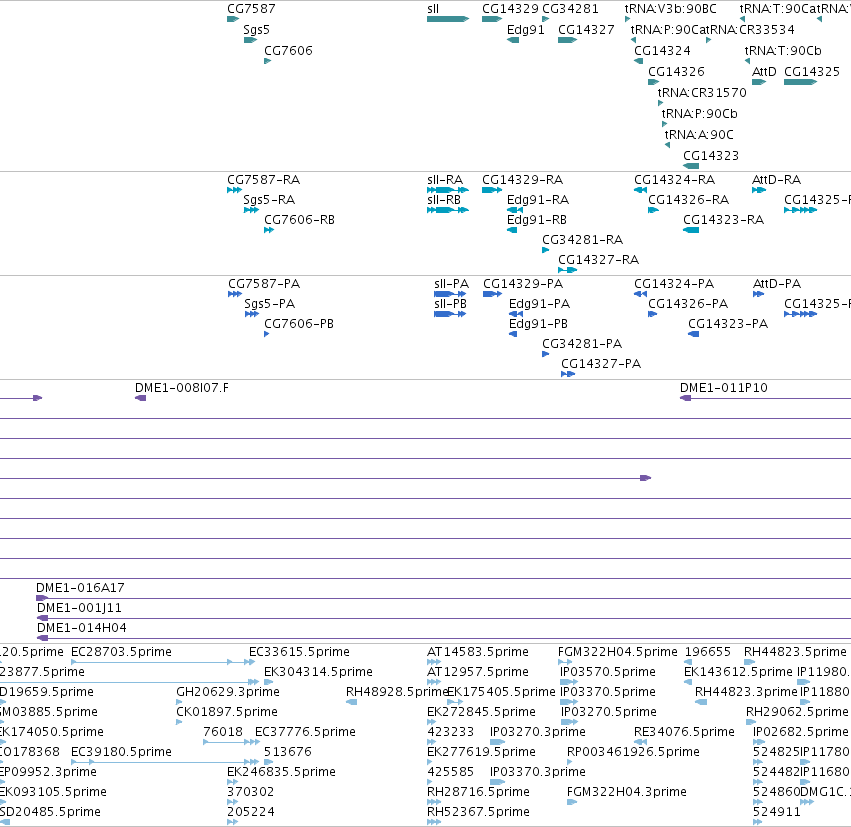Select transcript CG14323-RA
Image resolution: width=851 pixels, height=827 pixels.
coord(723,220)
